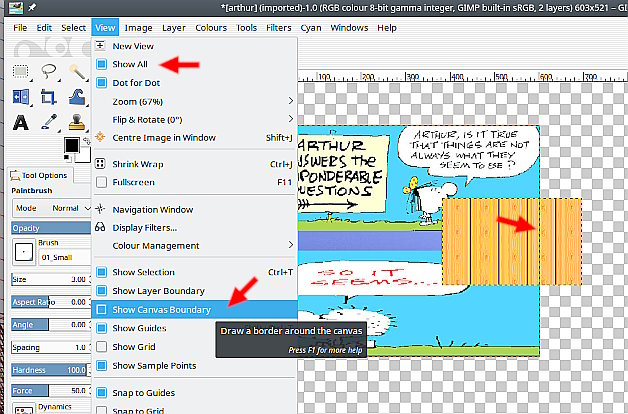Toggle the Fullscreen checkbox
The image size is (628, 414).
102,182
